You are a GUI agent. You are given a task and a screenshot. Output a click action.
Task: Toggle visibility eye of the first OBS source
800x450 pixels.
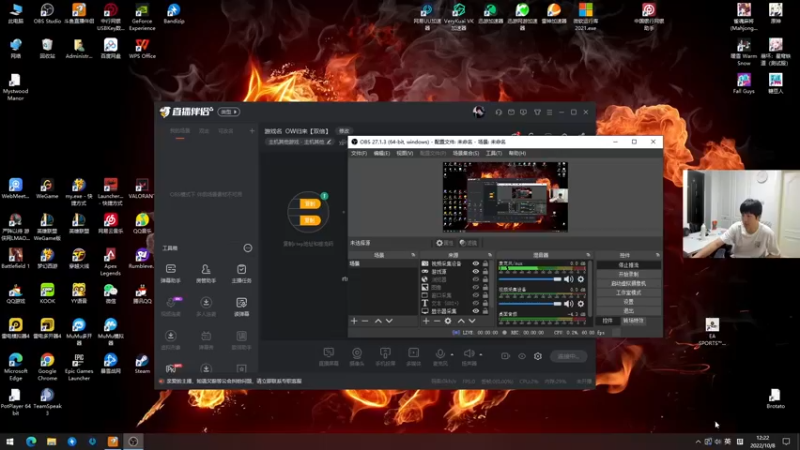point(475,264)
